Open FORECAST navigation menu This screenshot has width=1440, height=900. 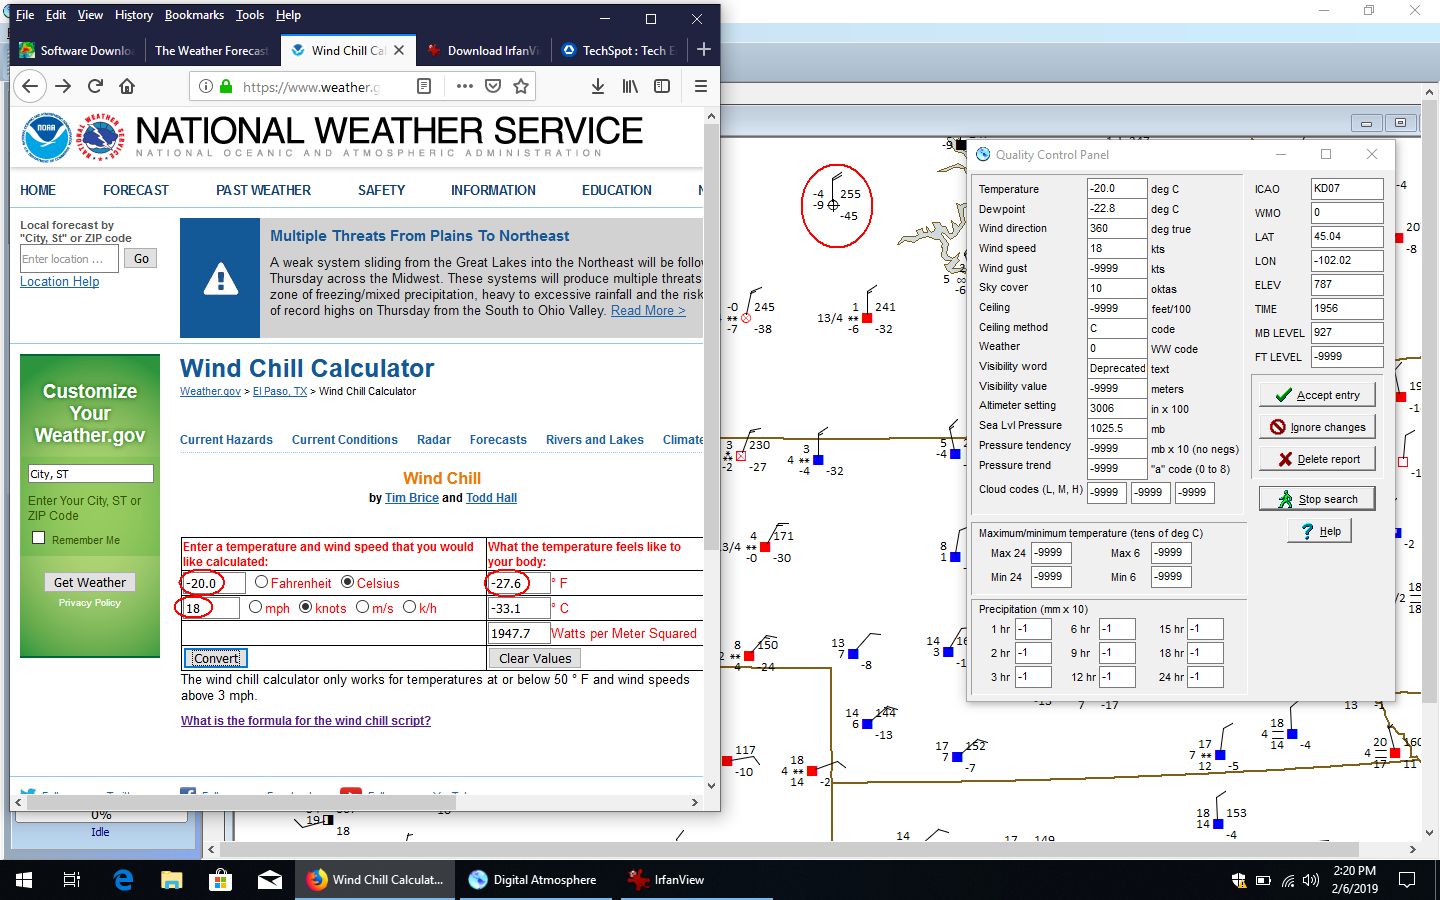pos(136,190)
